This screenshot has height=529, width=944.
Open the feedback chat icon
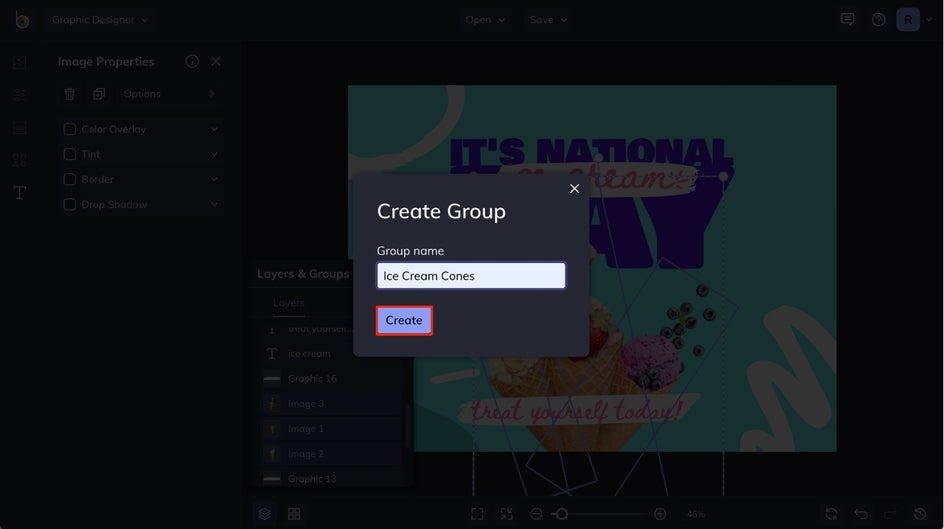pyautogui.click(x=847, y=20)
